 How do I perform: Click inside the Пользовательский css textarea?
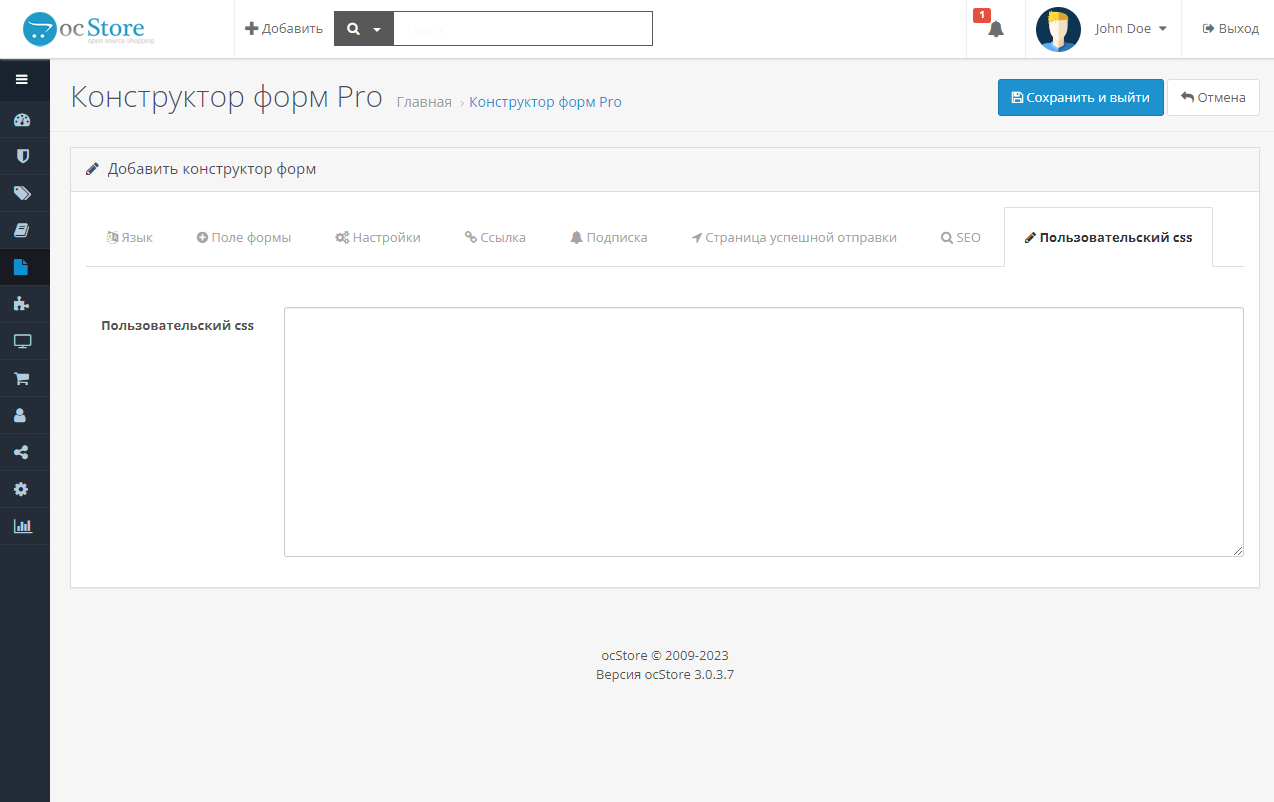(763, 431)
